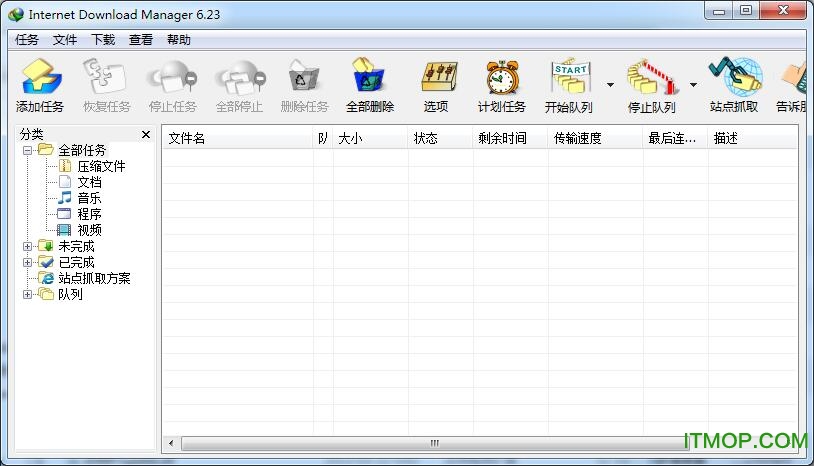Launch the 站点抓取 (Site grabber) tool
Viewport: 814px width, 466px height.
click(x=735, y=77)
